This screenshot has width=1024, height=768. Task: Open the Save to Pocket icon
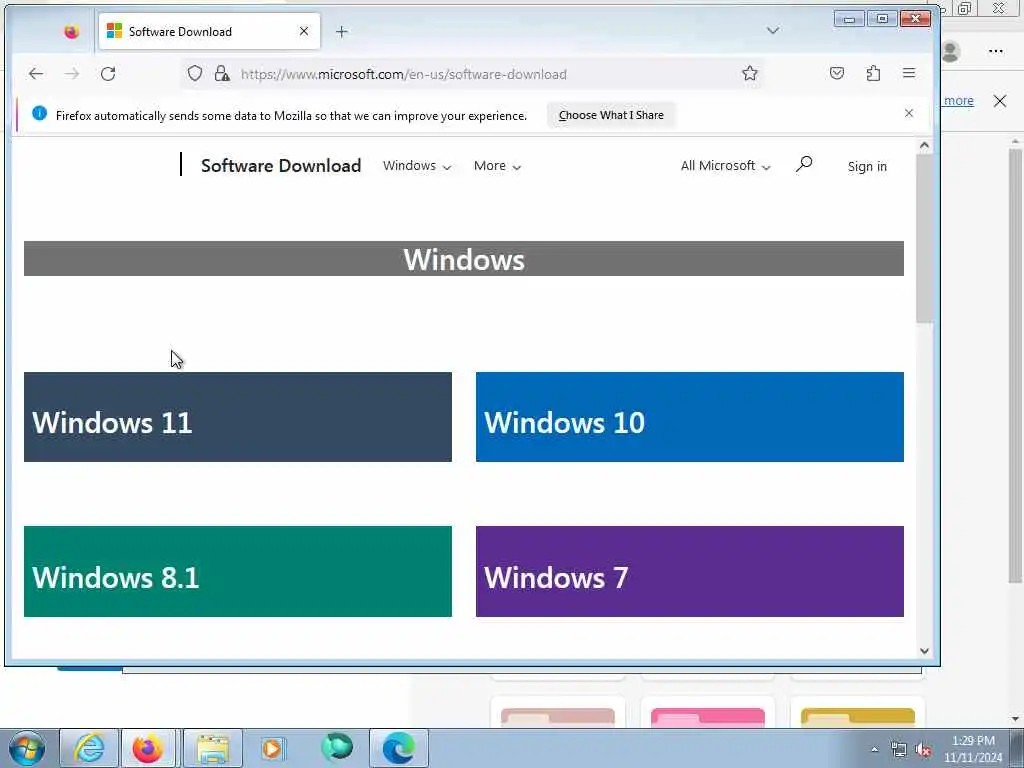coord(837,73)
